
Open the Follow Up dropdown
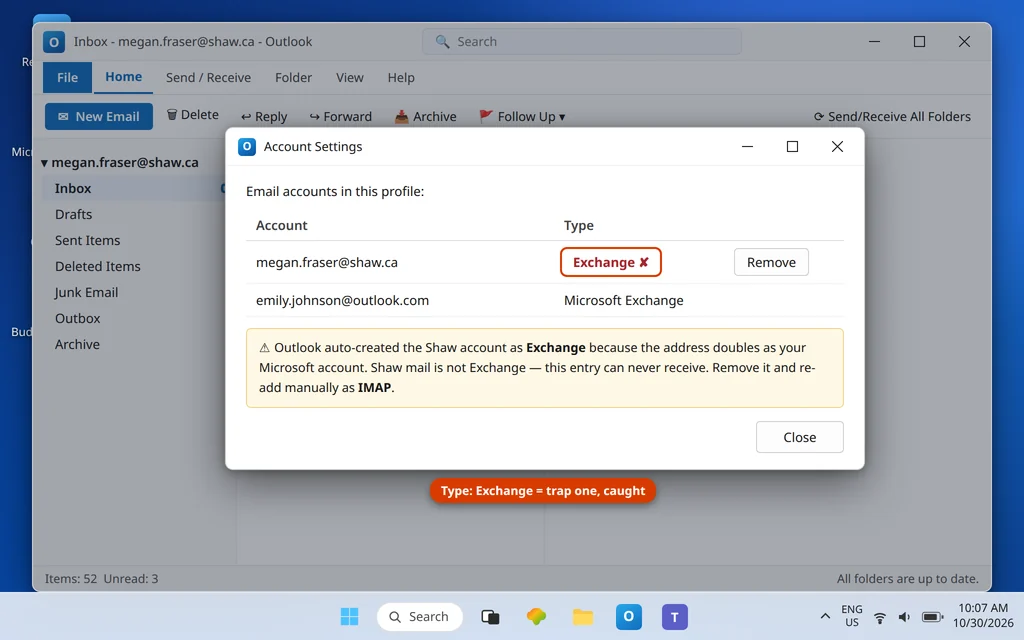point(522,116)
